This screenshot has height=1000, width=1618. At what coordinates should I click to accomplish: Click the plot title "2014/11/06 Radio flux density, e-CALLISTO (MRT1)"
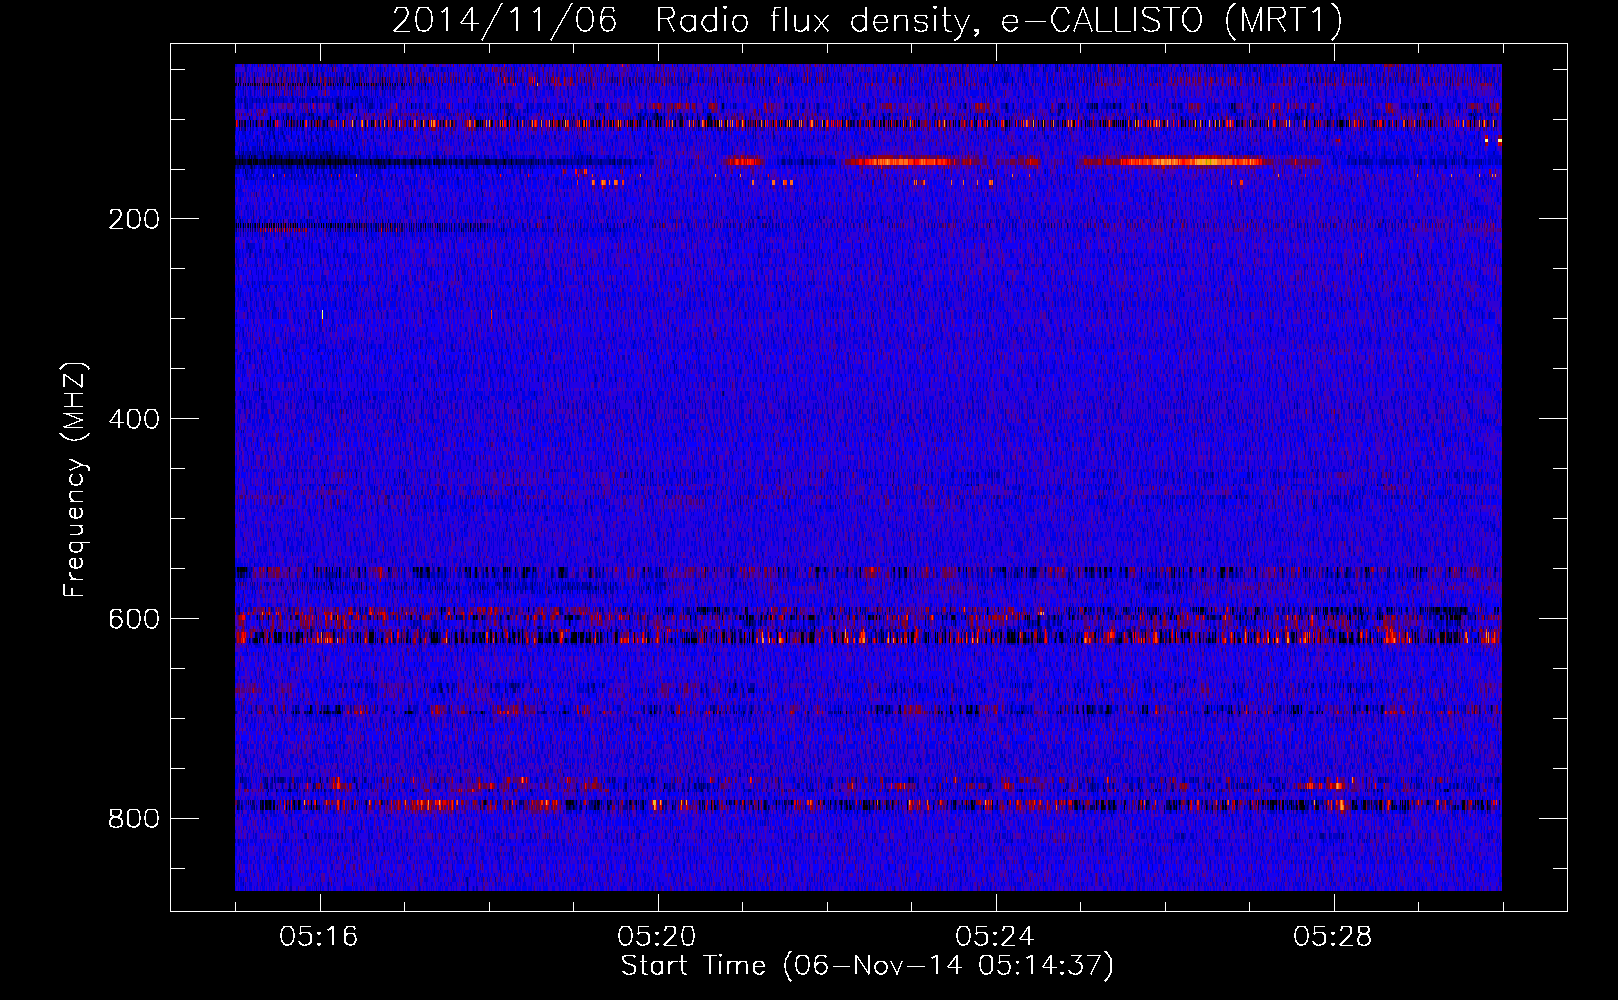pyautogui.click(x=867, y=20)
